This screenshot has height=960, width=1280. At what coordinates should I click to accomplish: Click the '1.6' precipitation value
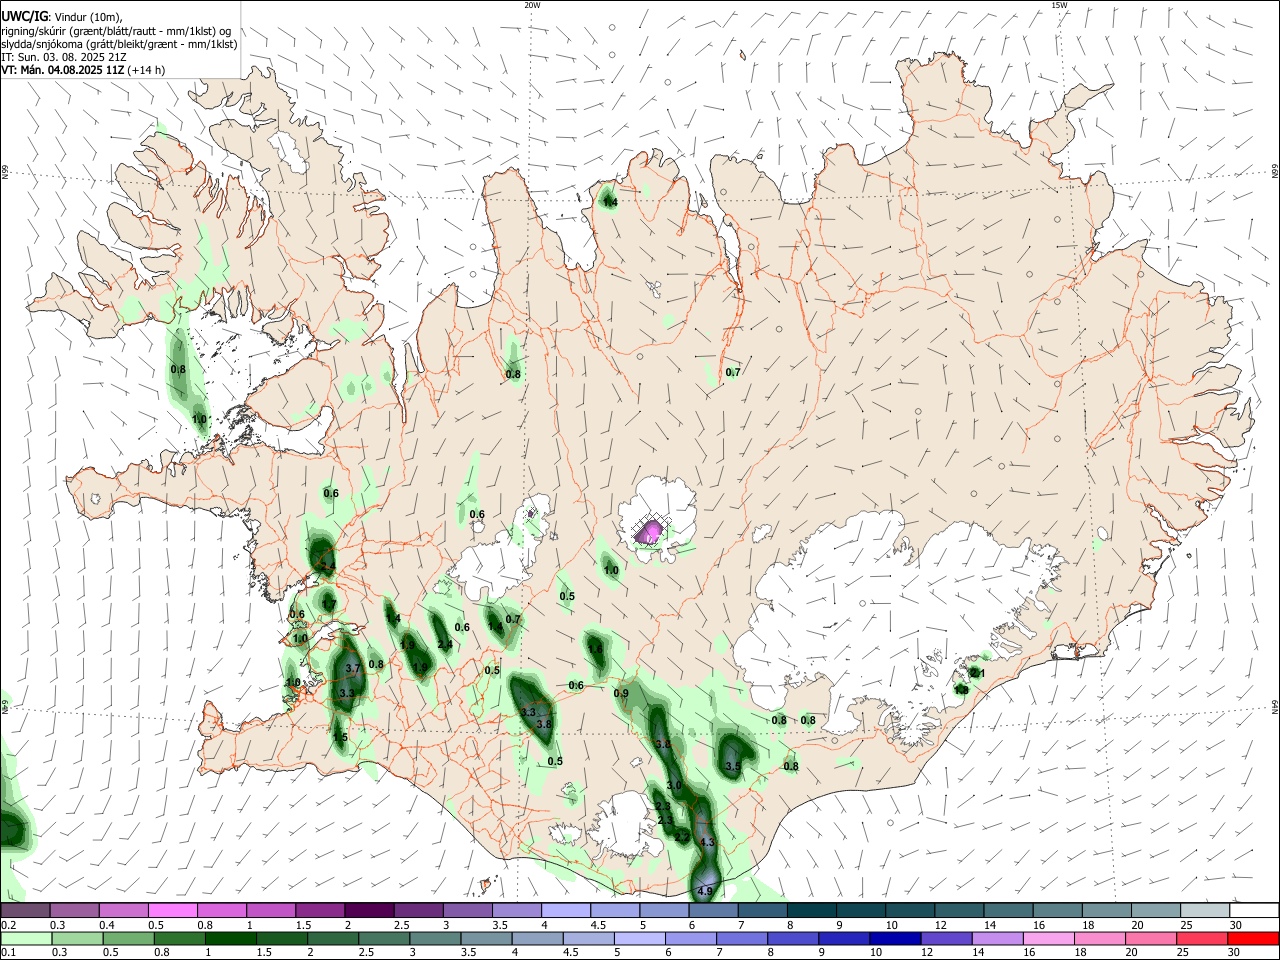[595, 648]
